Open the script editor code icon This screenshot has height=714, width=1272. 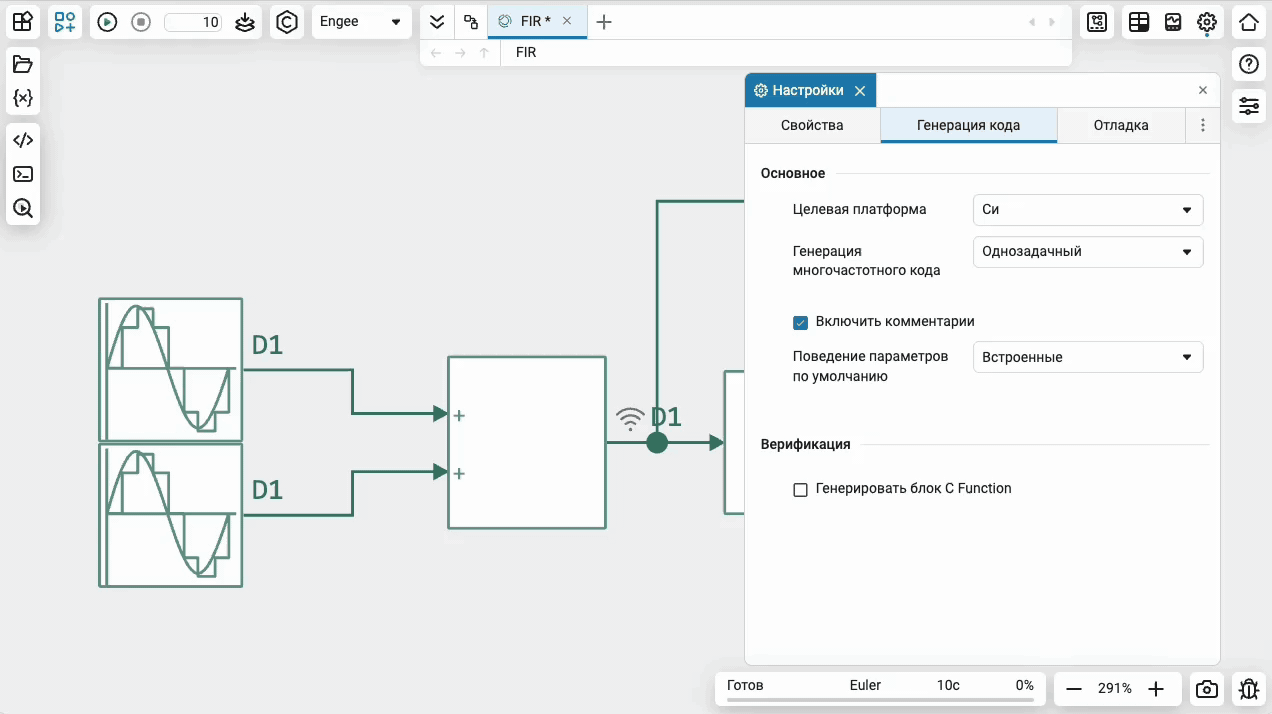(x=23, y=140)
